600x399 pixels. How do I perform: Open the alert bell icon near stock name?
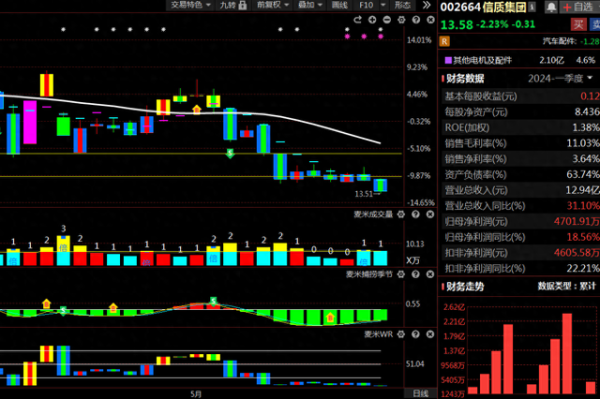pyautogui.click(x=551, y=7)
